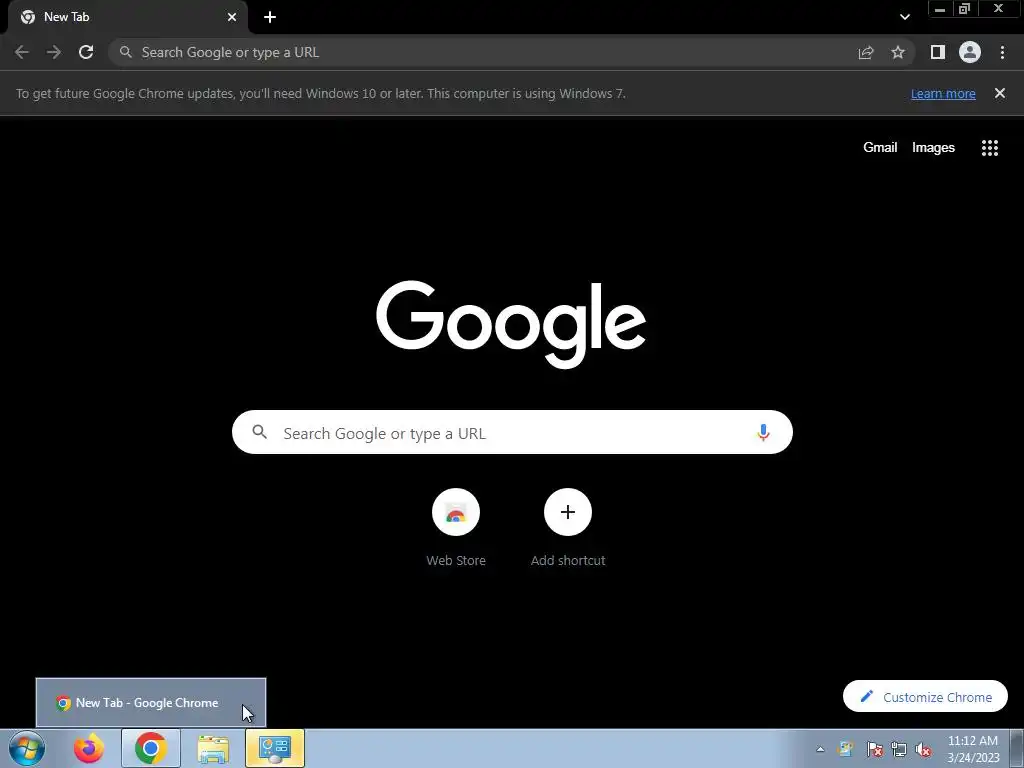
Task: Click the Show desktop strip
Action: (x=1017, y=748)
